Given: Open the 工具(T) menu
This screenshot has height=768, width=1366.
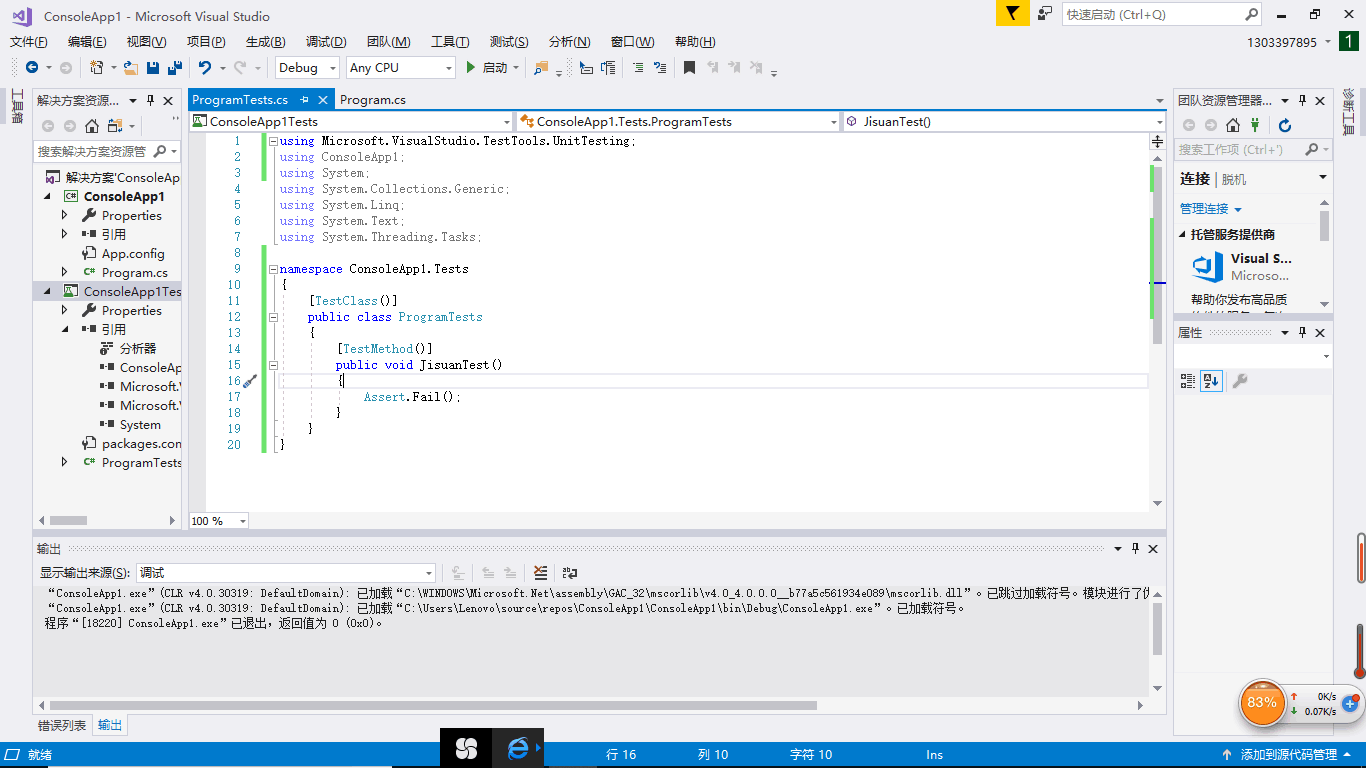Looking at the screenshot, I should 450,42.
